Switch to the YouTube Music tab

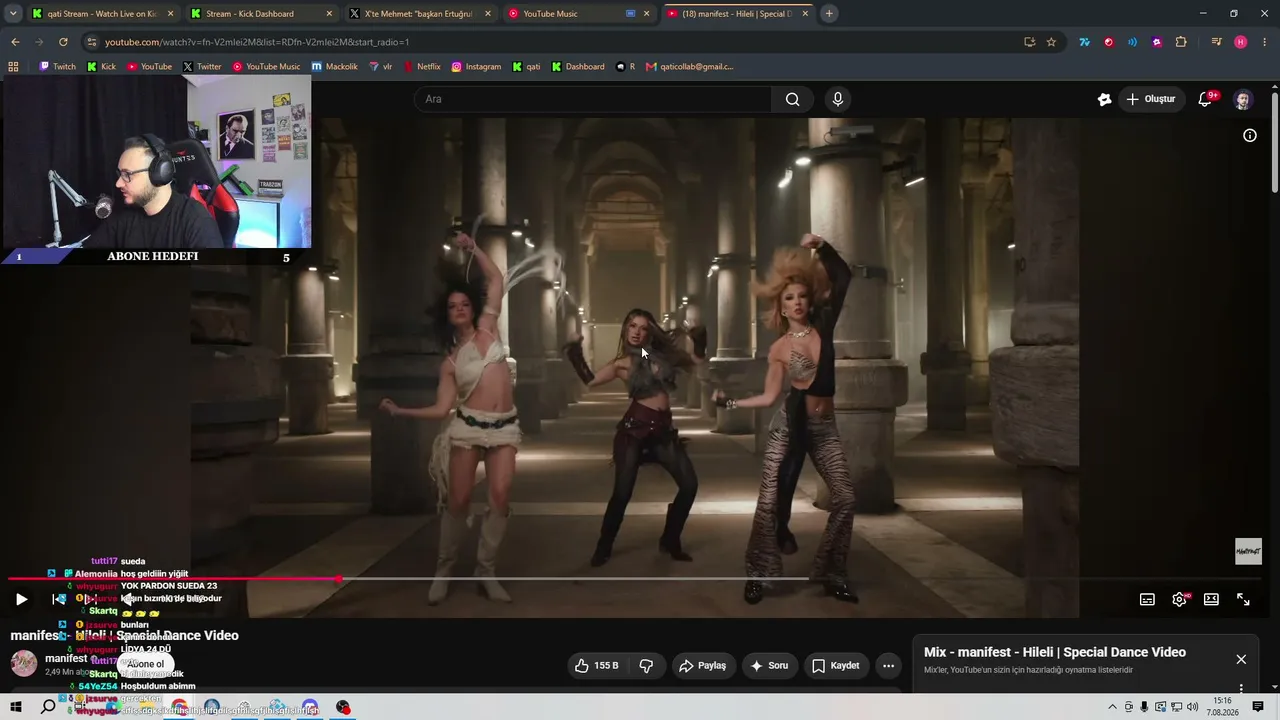pyautogui.click(x=580, y=14)
